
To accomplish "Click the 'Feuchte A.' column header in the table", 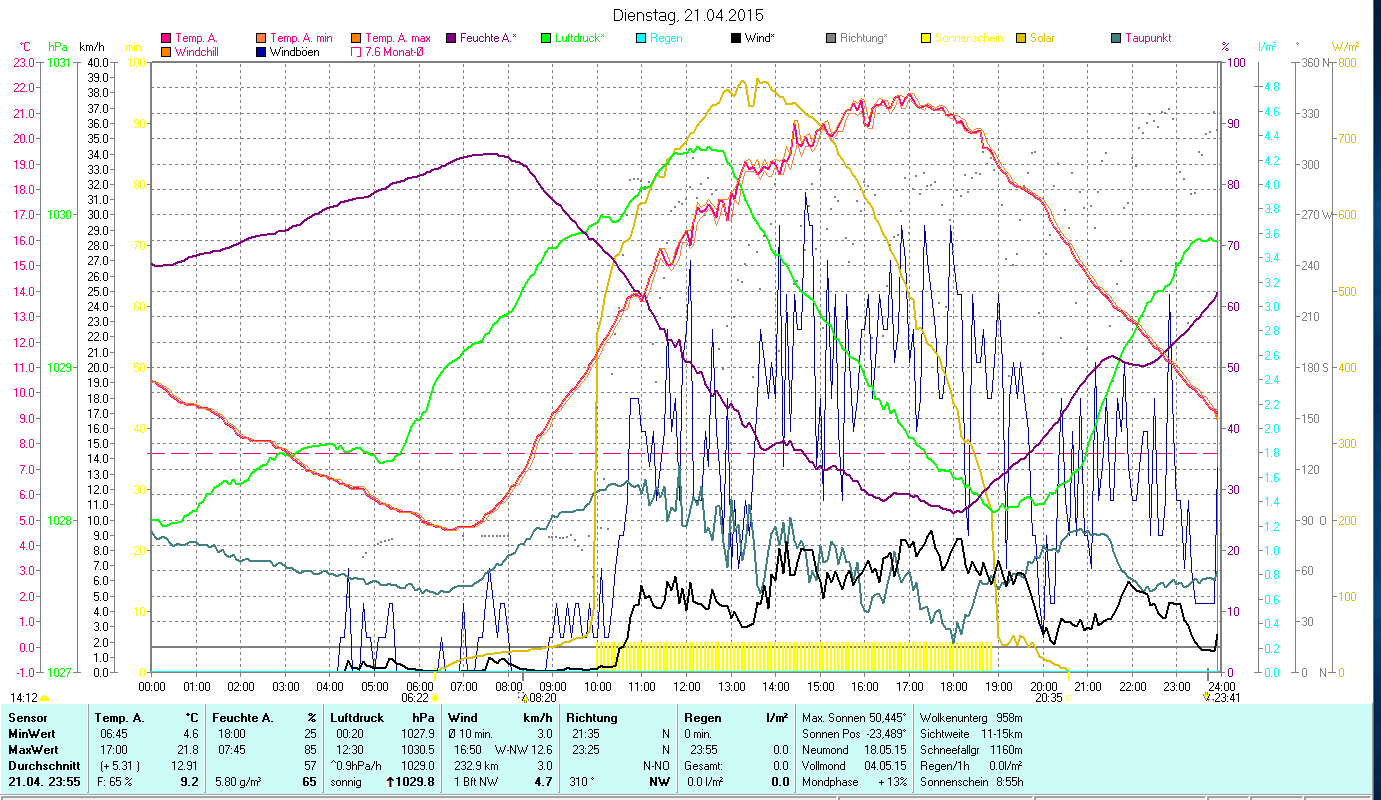I will click(245, 717).
